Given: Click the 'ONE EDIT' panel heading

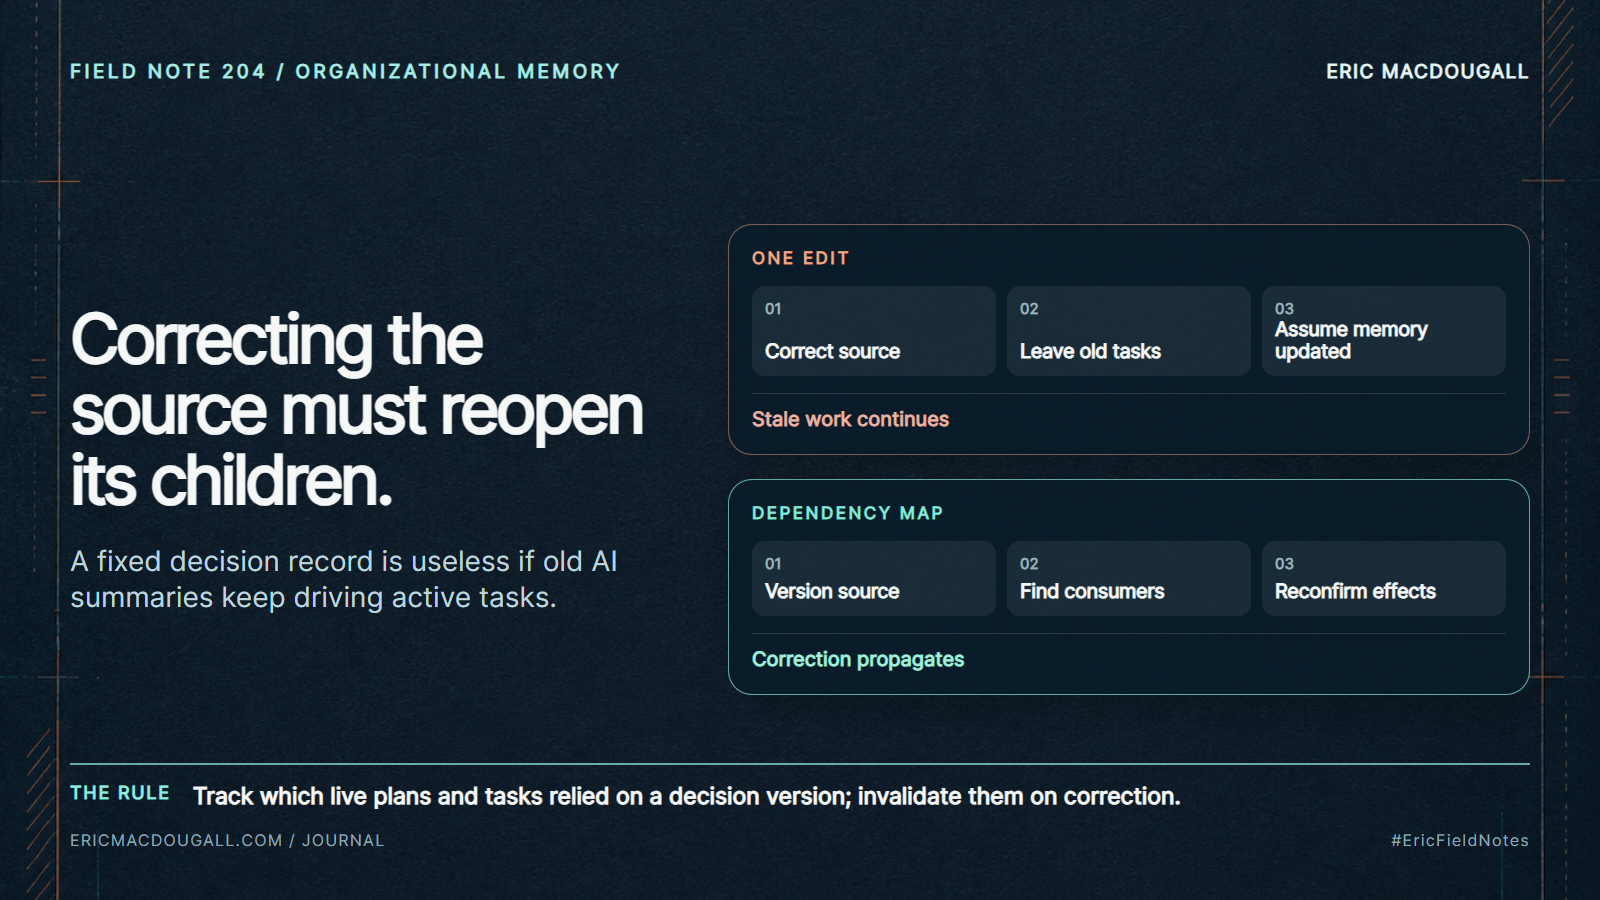Looking at the screenshot, I should 800,258.
